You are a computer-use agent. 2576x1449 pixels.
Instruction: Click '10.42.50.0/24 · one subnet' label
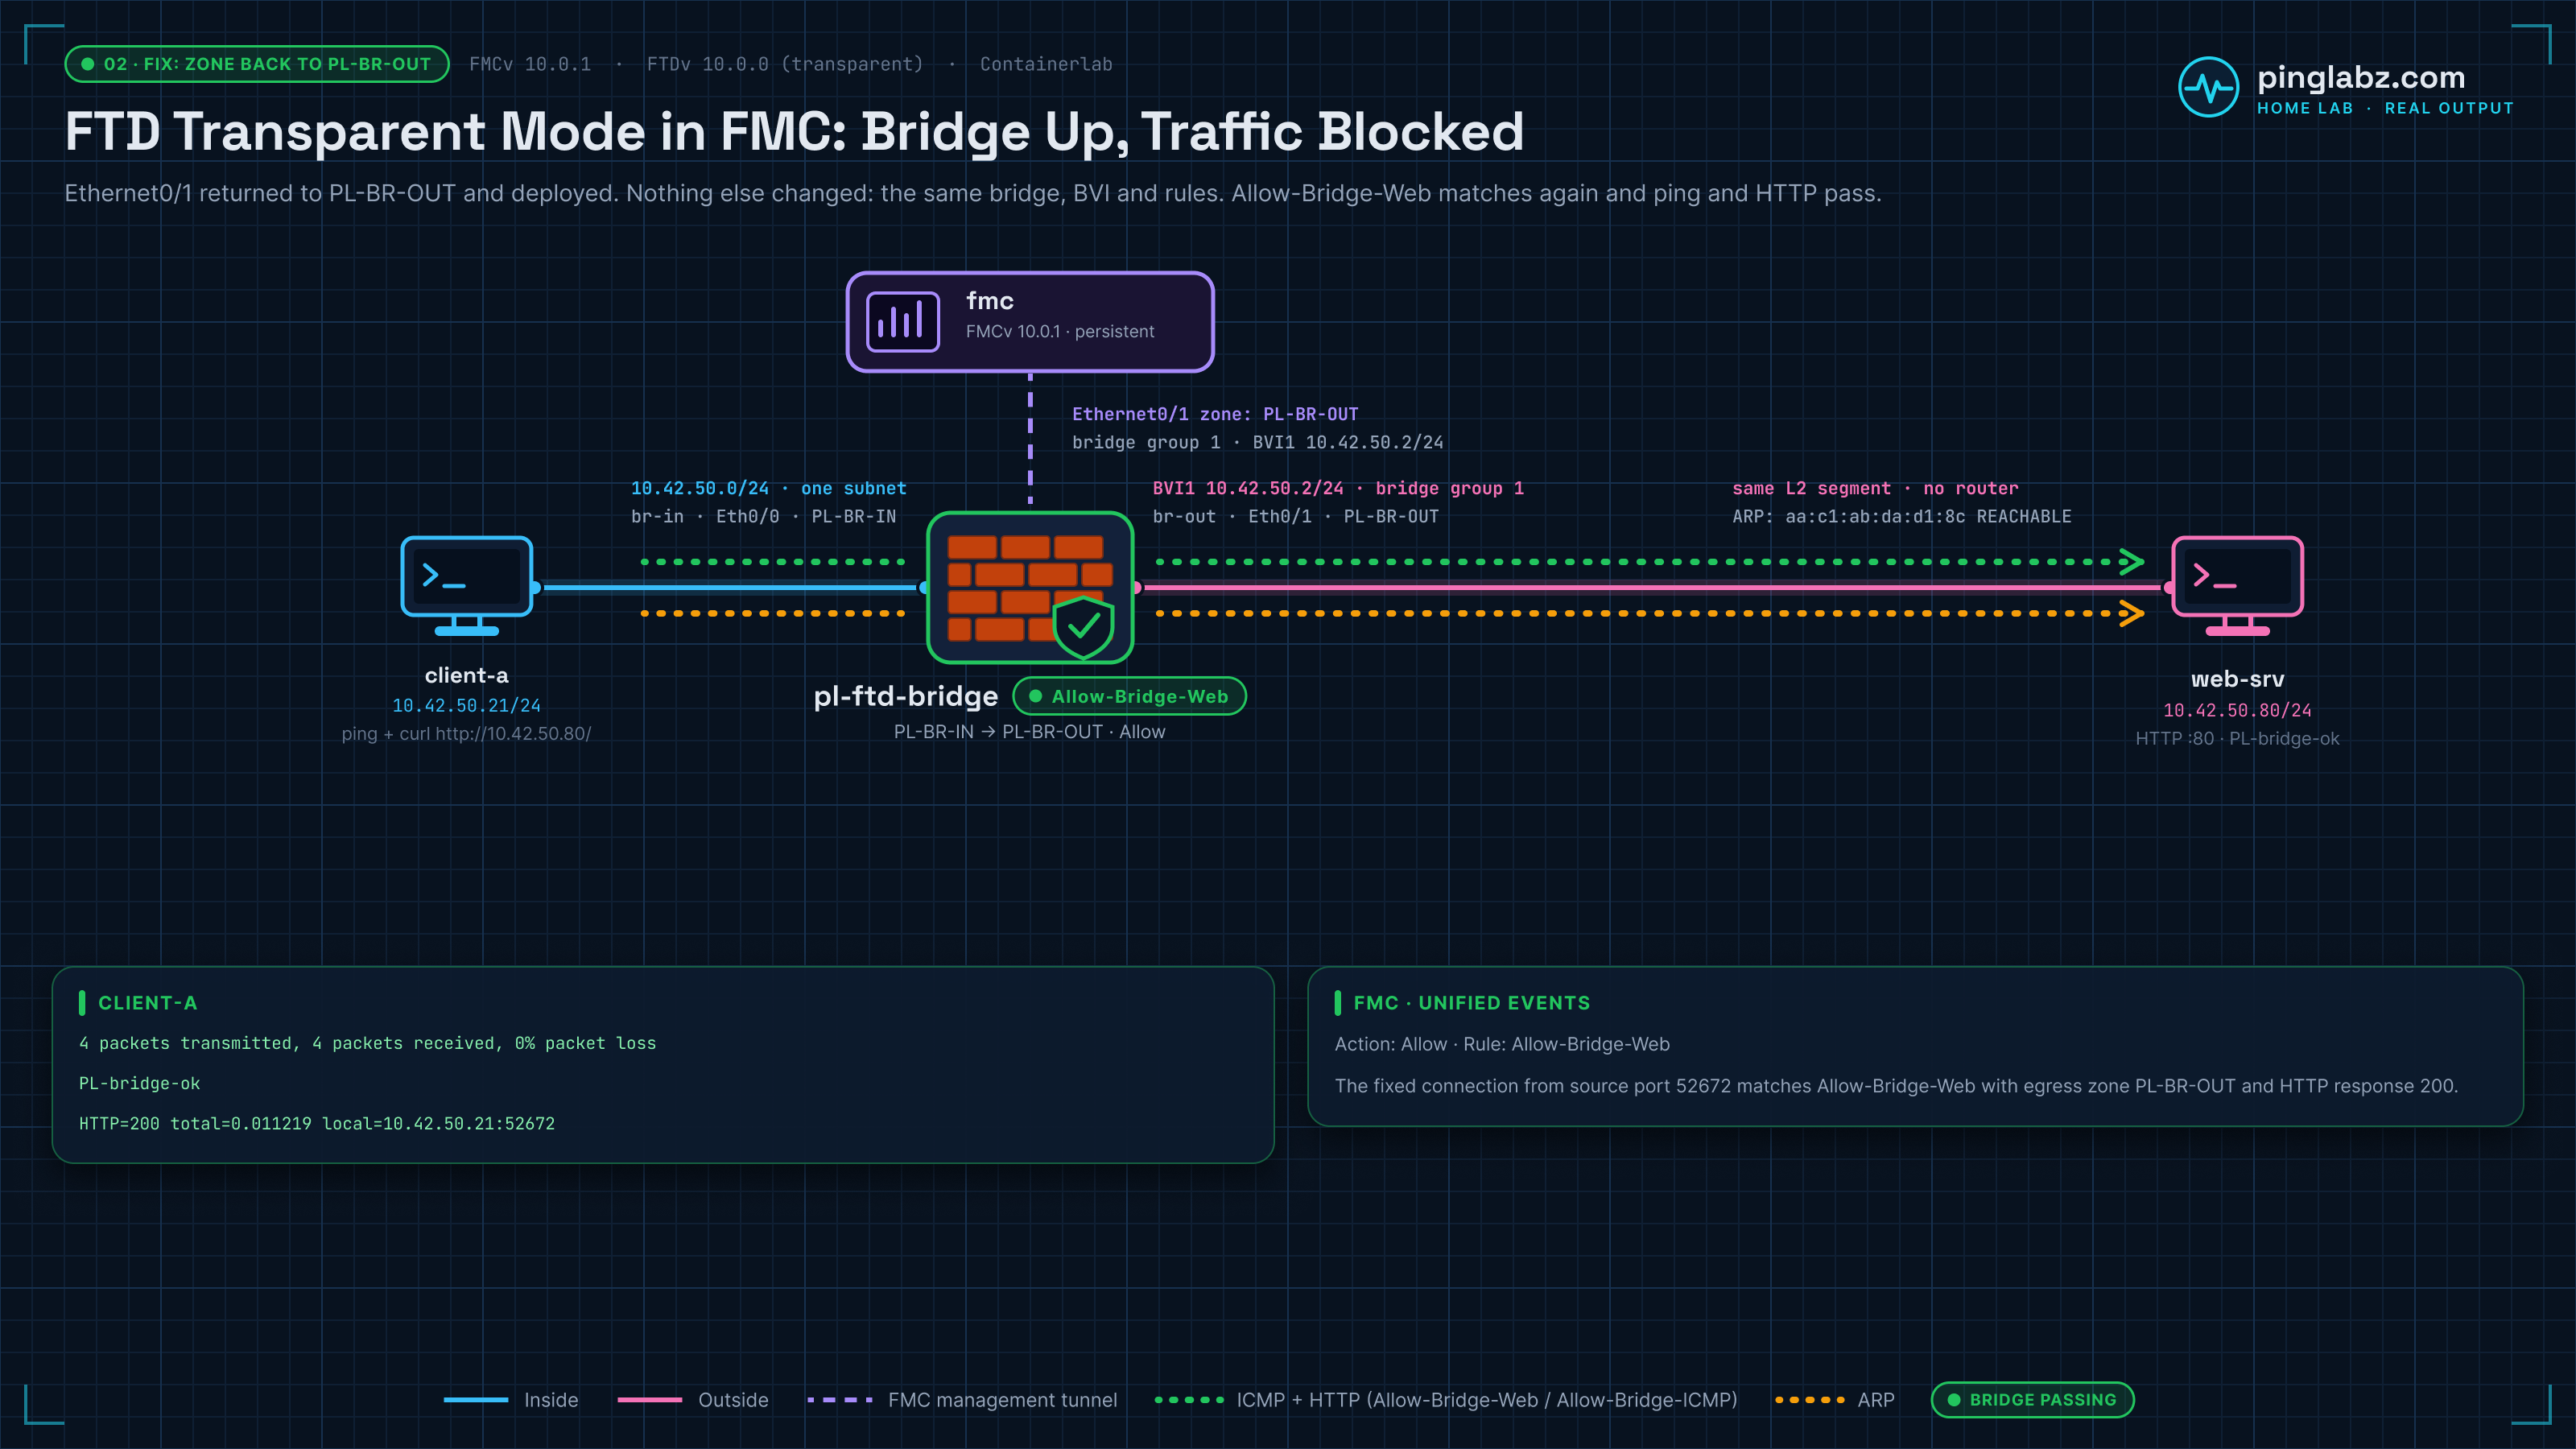pos(768,489)
